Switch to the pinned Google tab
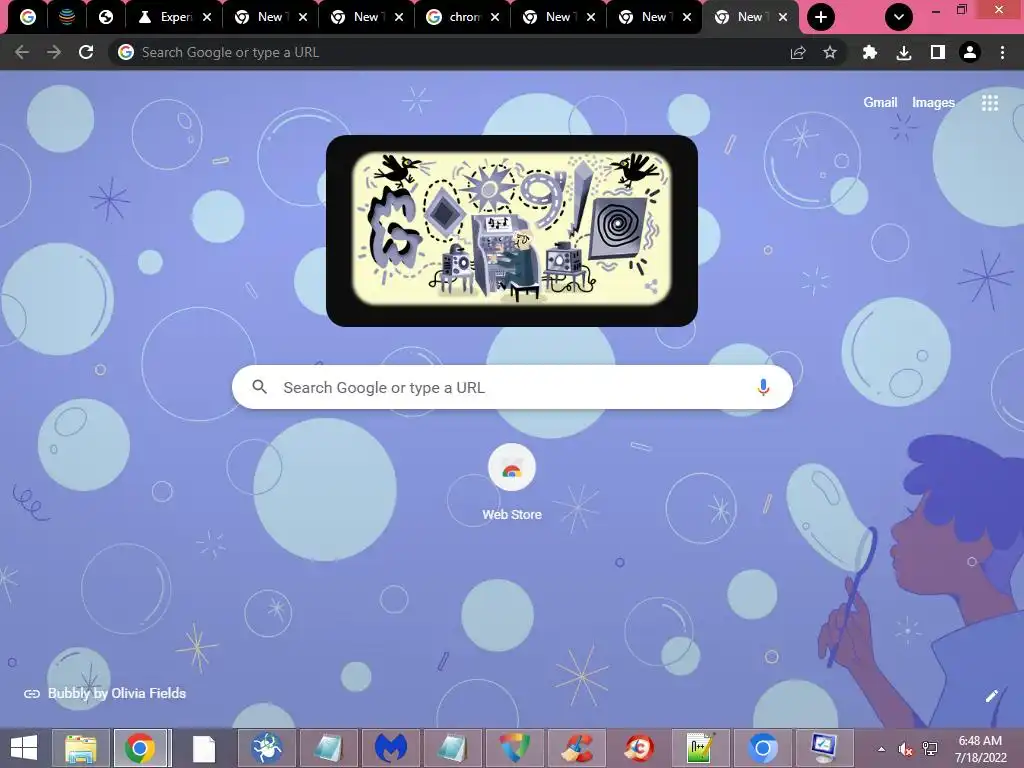 pos(27,17)
